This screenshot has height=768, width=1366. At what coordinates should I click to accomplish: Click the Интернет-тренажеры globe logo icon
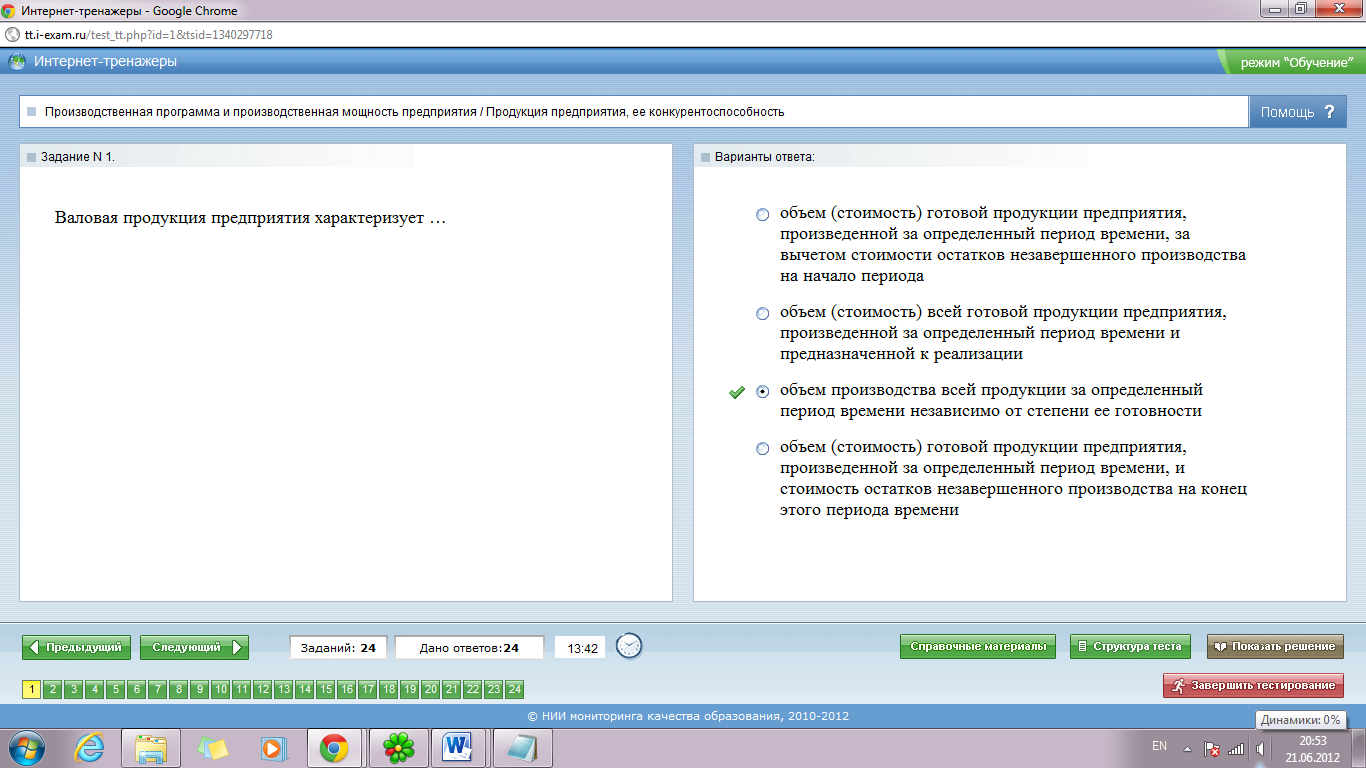(18, 62)
